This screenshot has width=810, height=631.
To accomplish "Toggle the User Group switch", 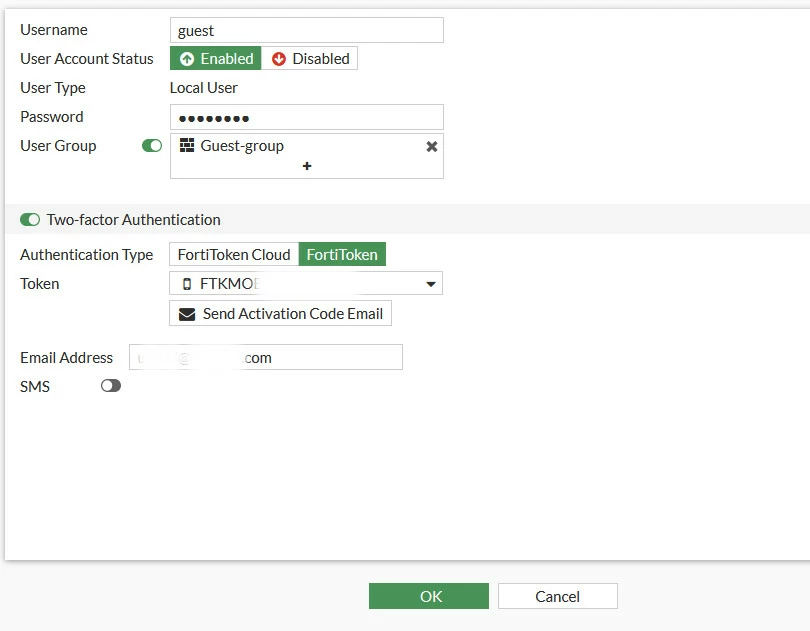I will coord(152,146).
